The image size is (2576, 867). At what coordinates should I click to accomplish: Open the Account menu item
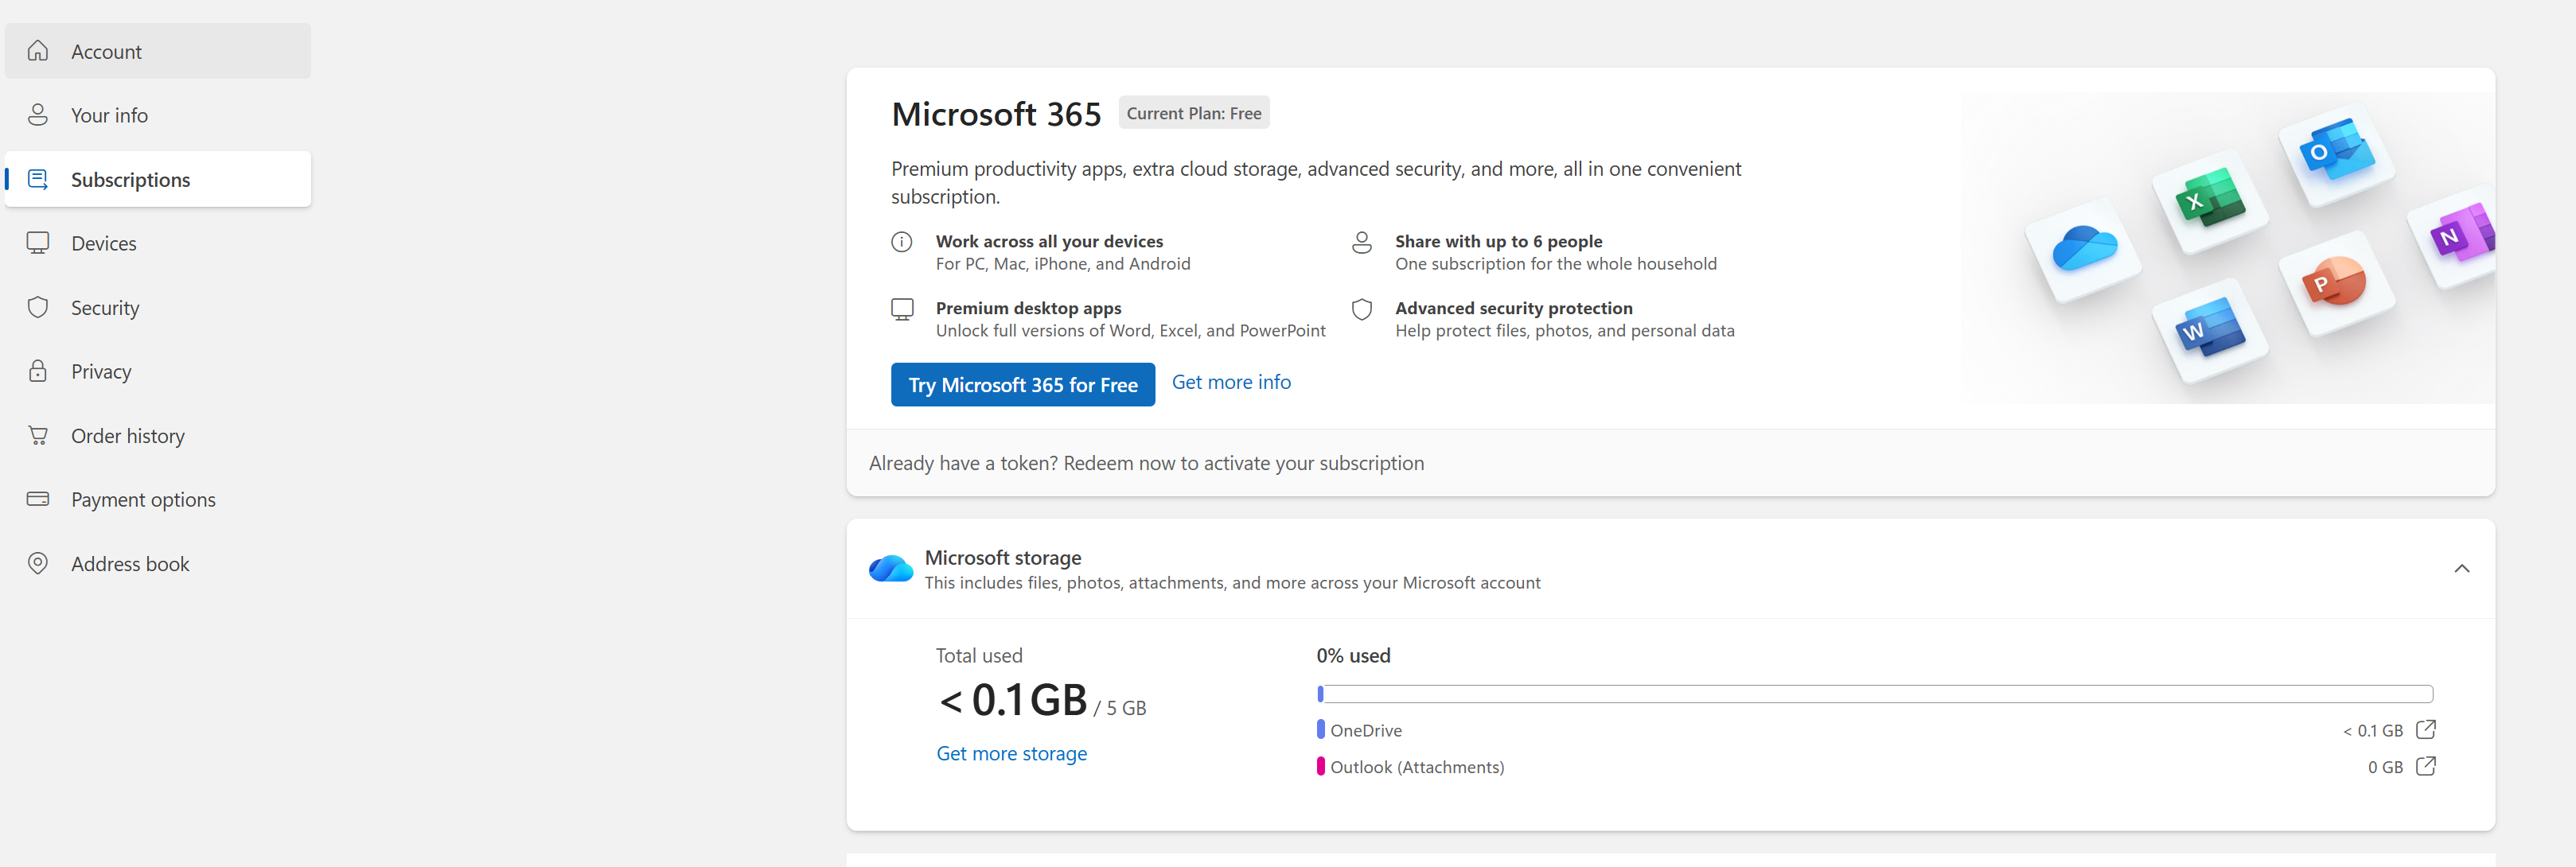158,51
